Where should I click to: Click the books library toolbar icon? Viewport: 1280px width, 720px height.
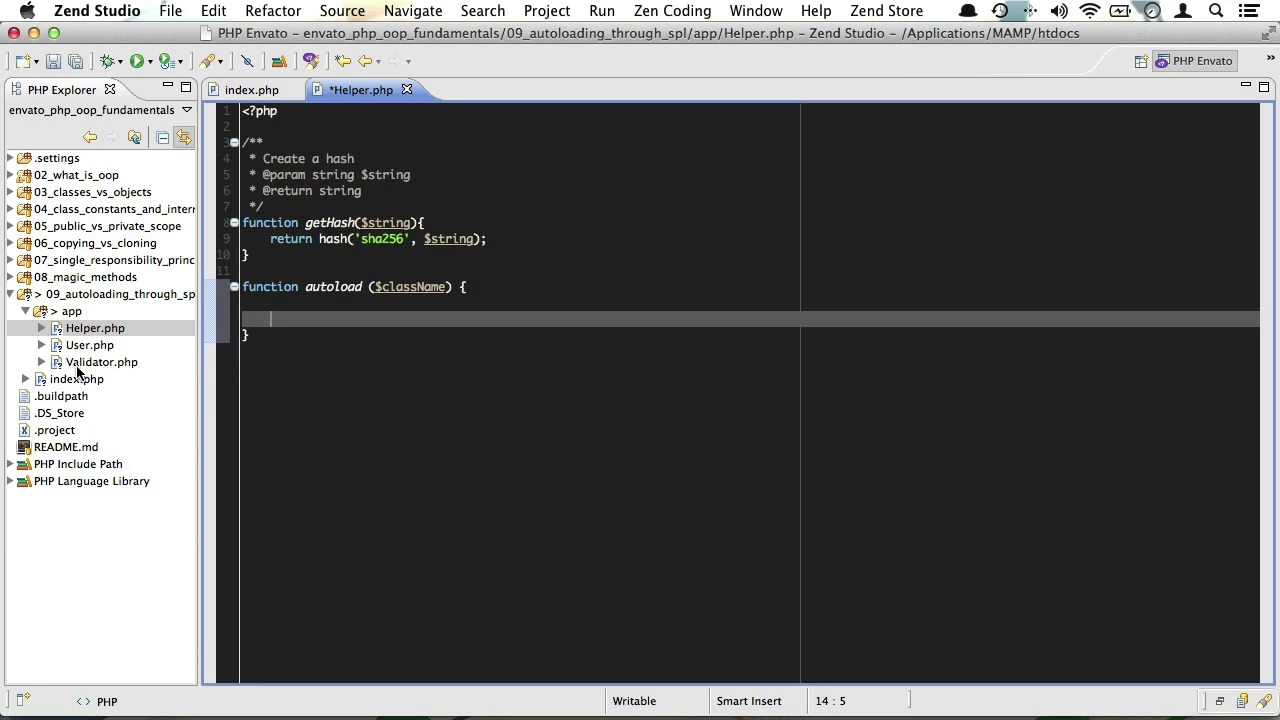click(x=279, y=61)
